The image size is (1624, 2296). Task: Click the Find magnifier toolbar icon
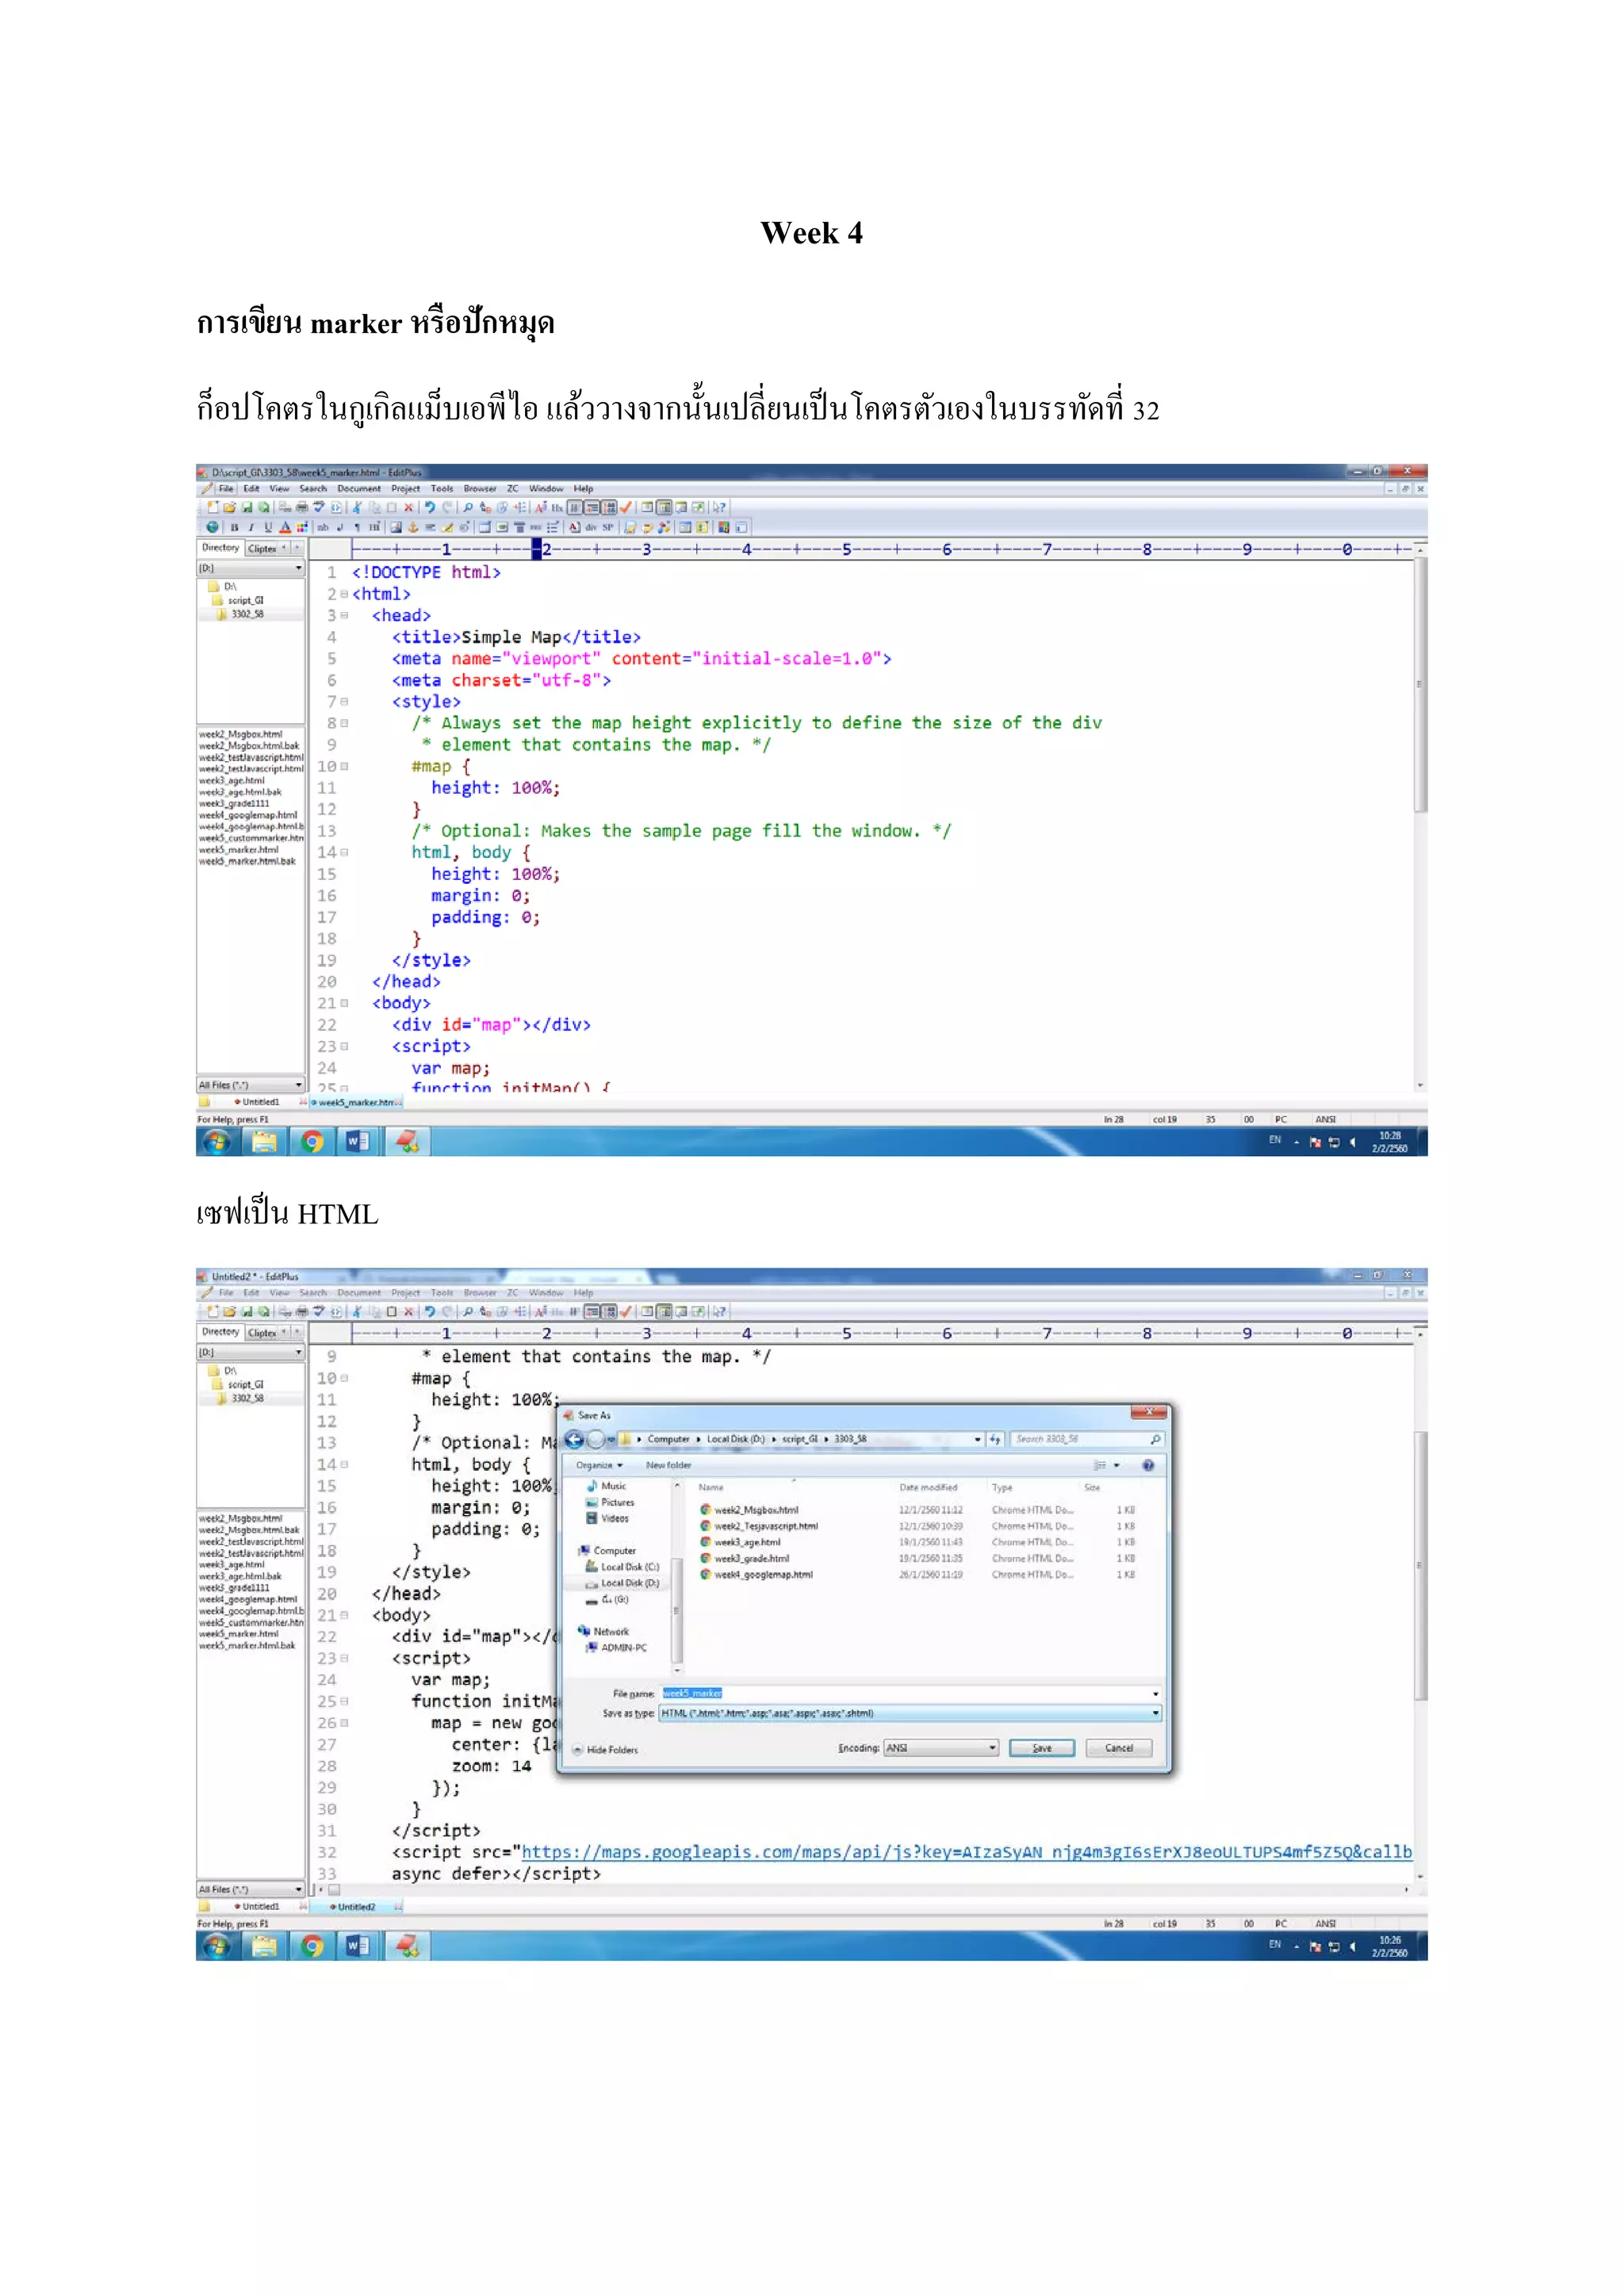click(468, 508)
